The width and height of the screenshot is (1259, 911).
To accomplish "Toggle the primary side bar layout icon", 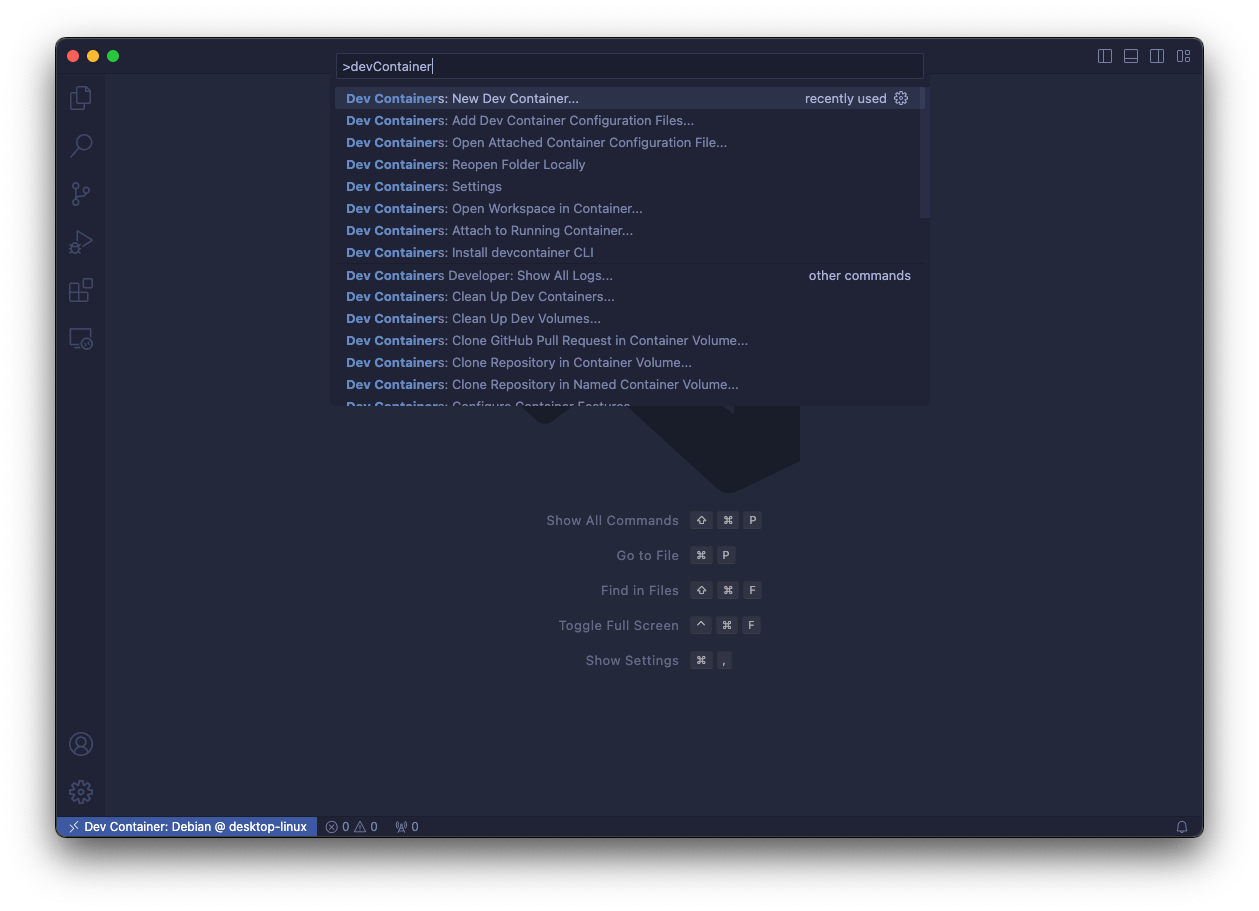I will tap(1105, 56).
